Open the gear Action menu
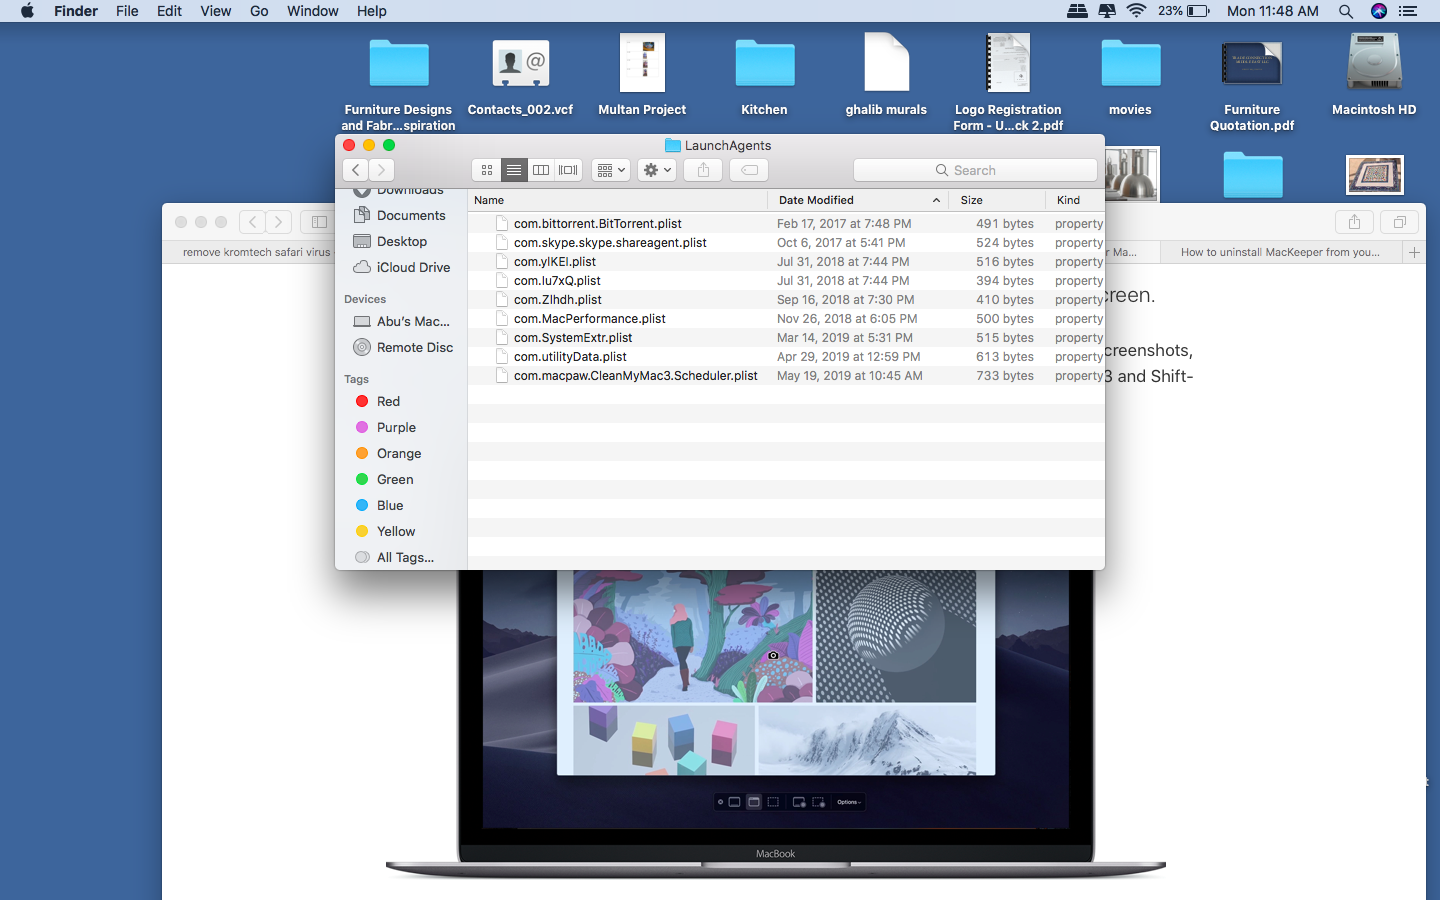 click(x=657, y=170)
